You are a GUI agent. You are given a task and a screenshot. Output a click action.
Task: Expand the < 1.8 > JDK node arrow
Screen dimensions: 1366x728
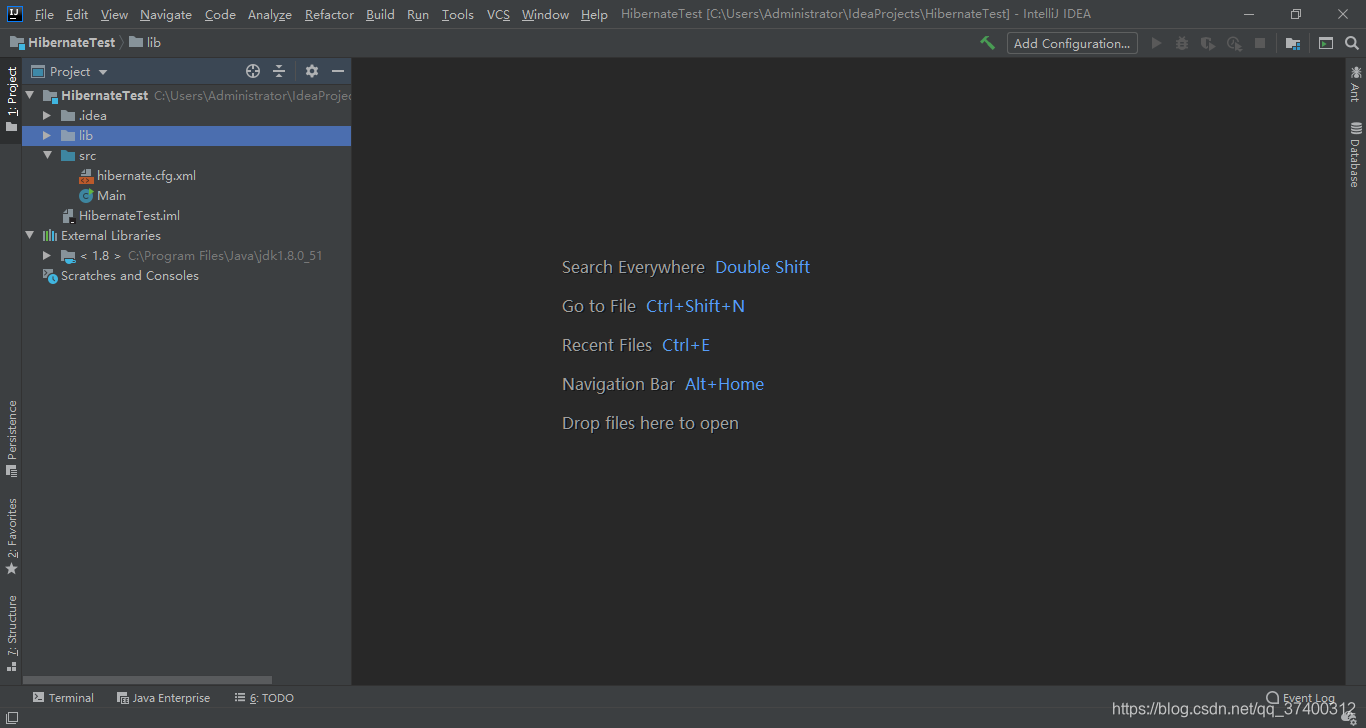click(x=47, y=256)
